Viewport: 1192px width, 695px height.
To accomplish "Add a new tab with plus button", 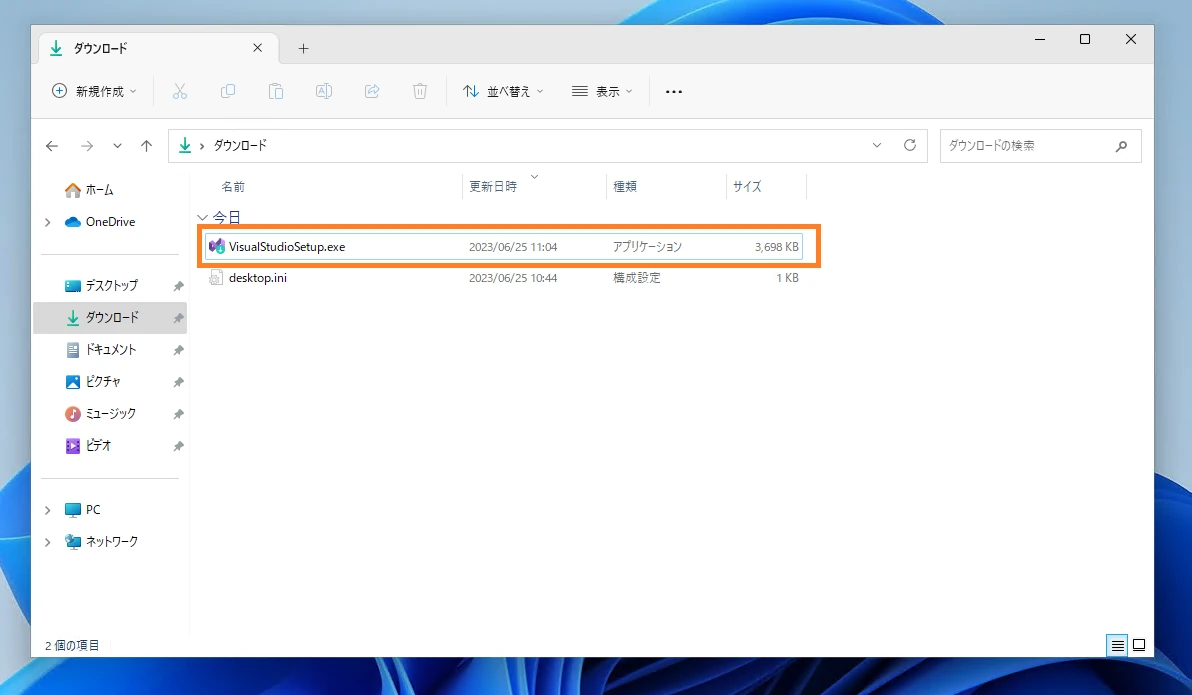I will (303, 49).
